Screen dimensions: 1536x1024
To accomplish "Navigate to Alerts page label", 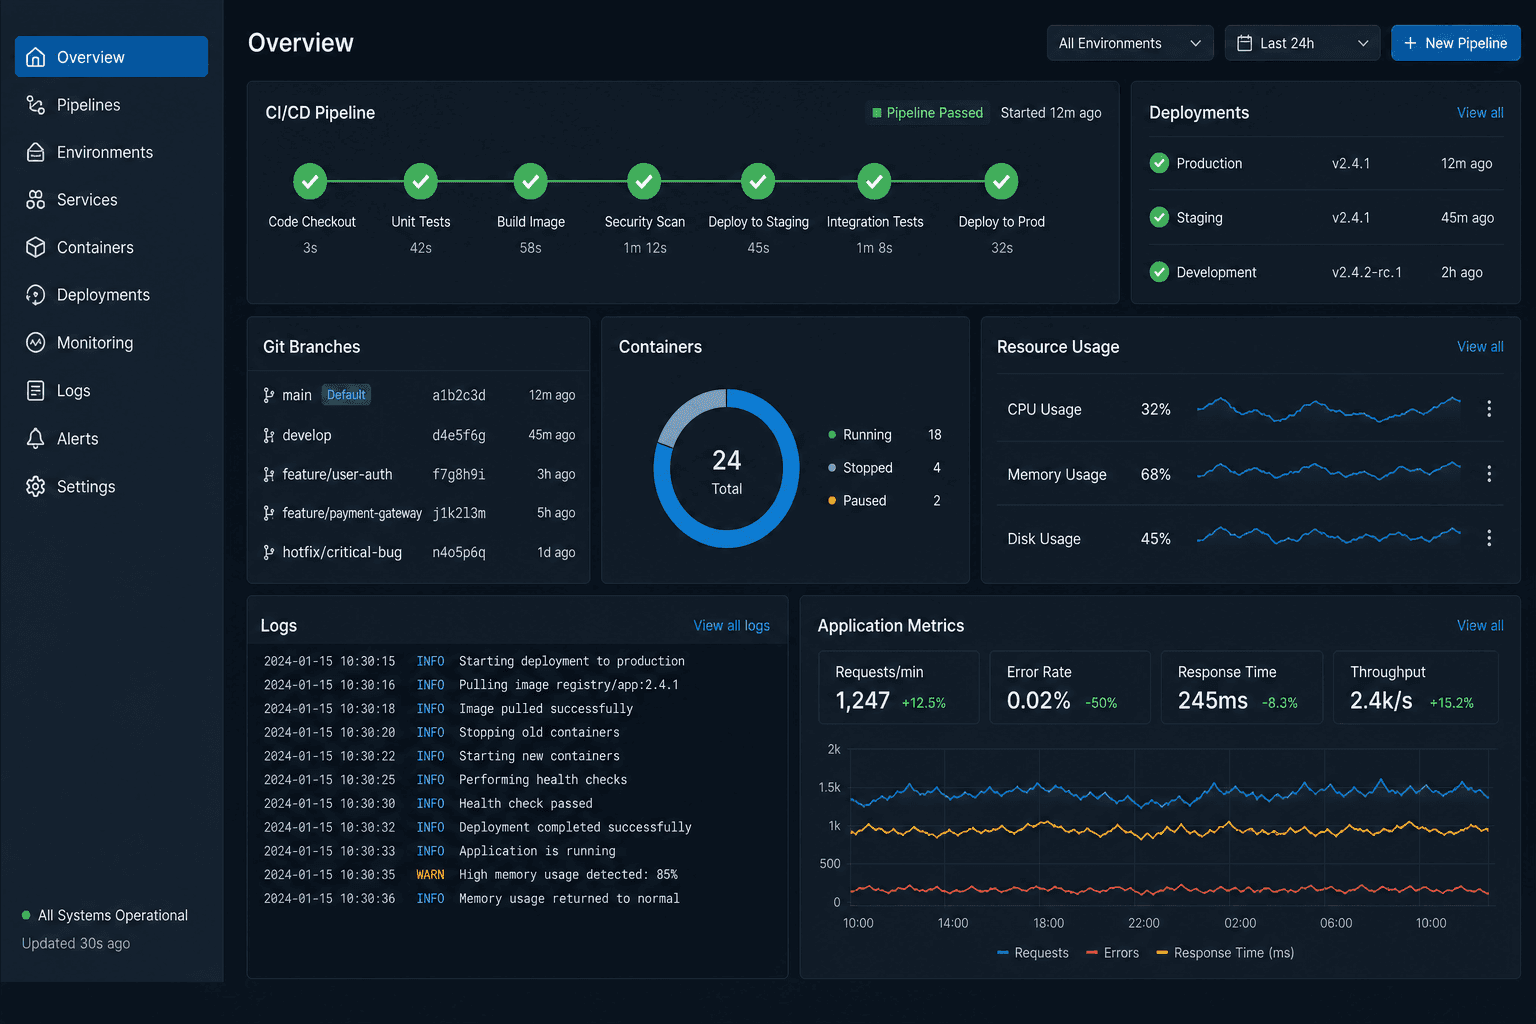I will (x=77, y=439).
